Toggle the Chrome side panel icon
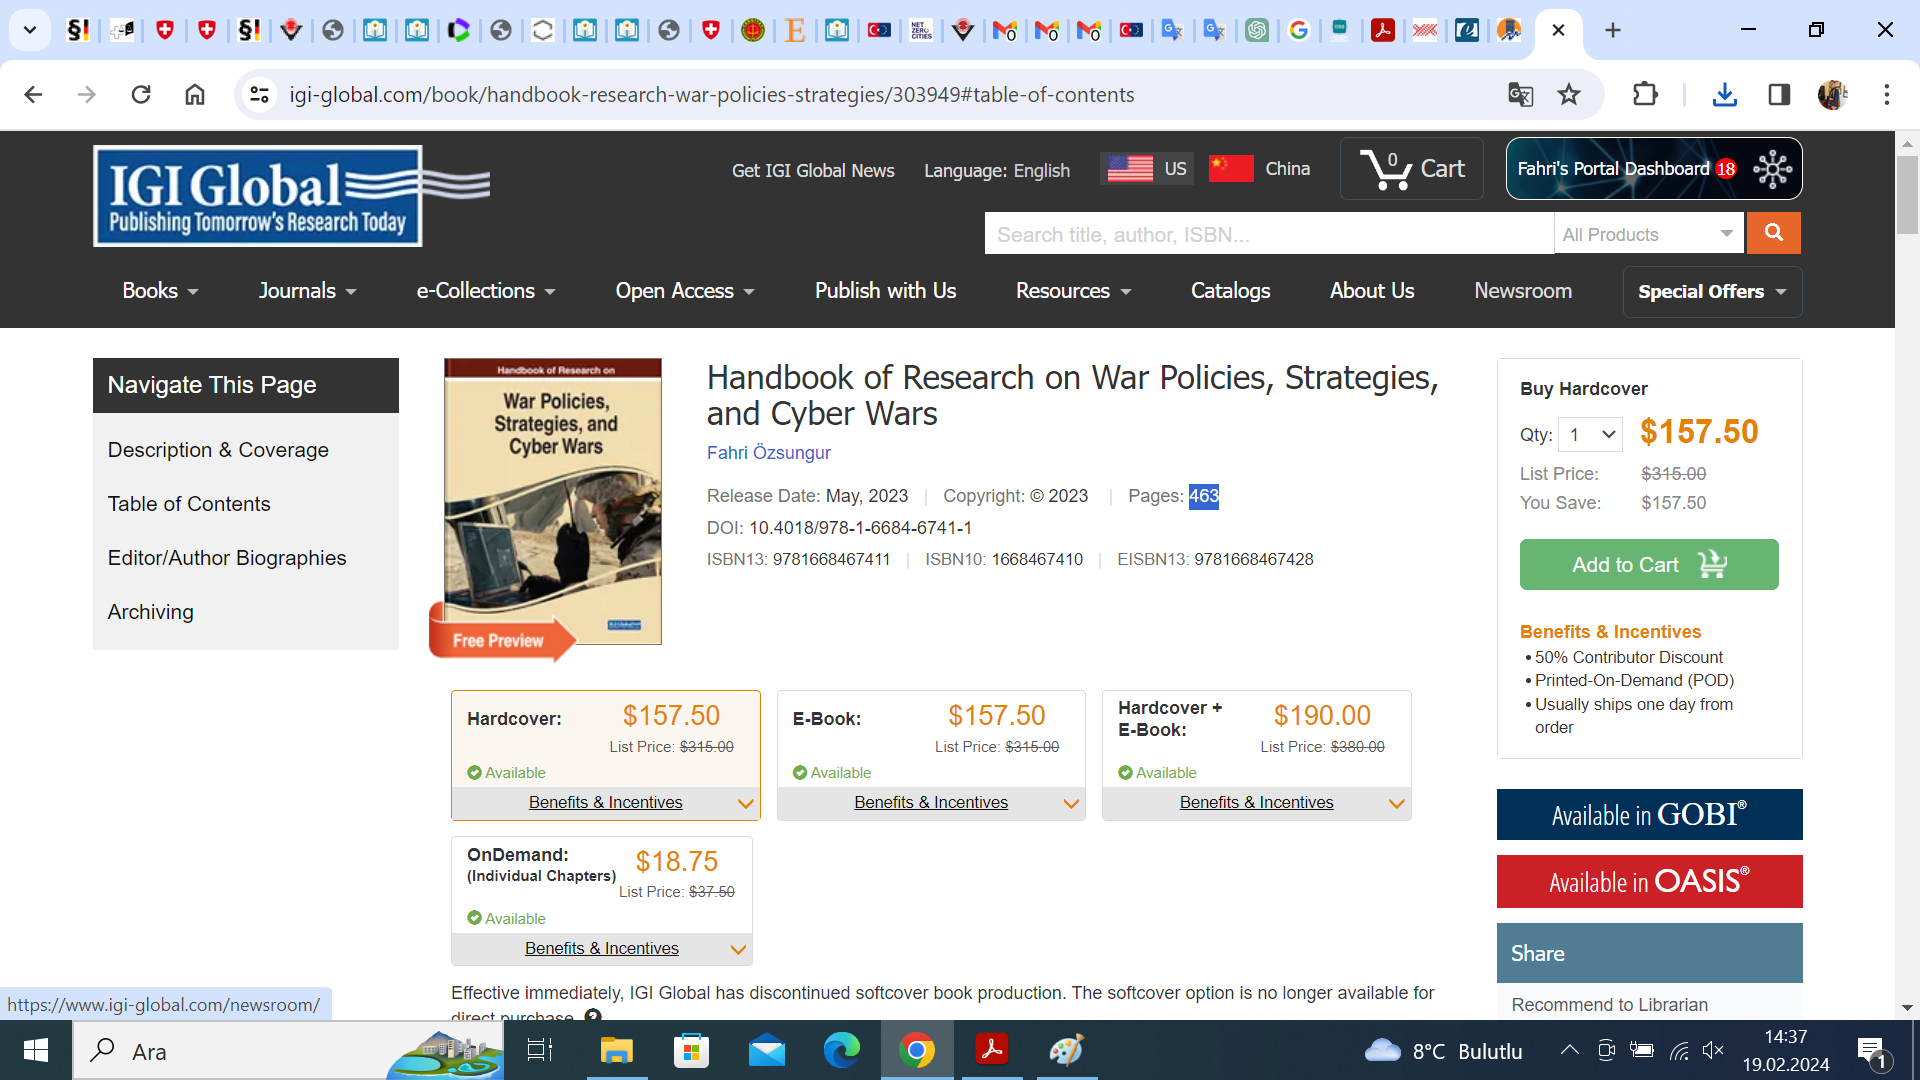The image size is (1920, 1080). [1779, 95]
